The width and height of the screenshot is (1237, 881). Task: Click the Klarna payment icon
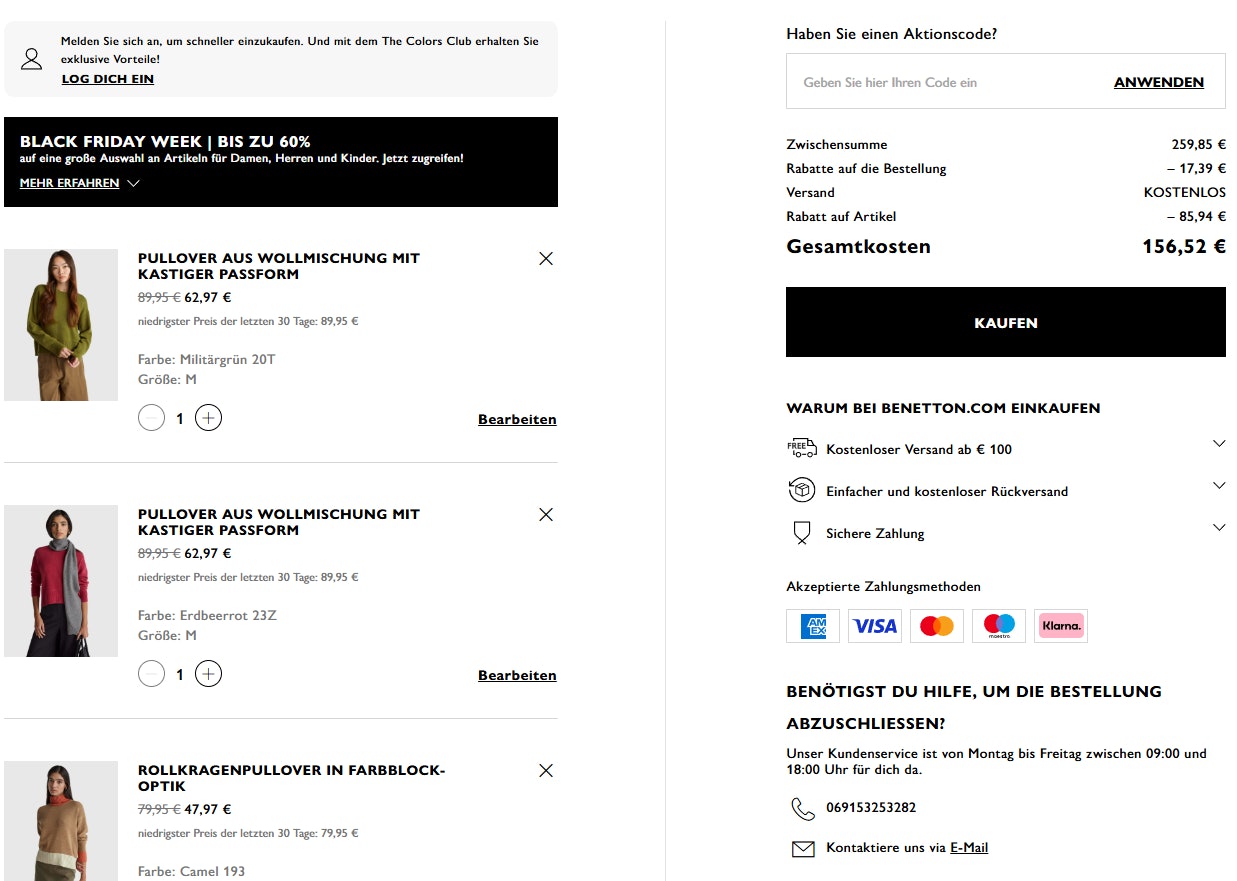1061,626
